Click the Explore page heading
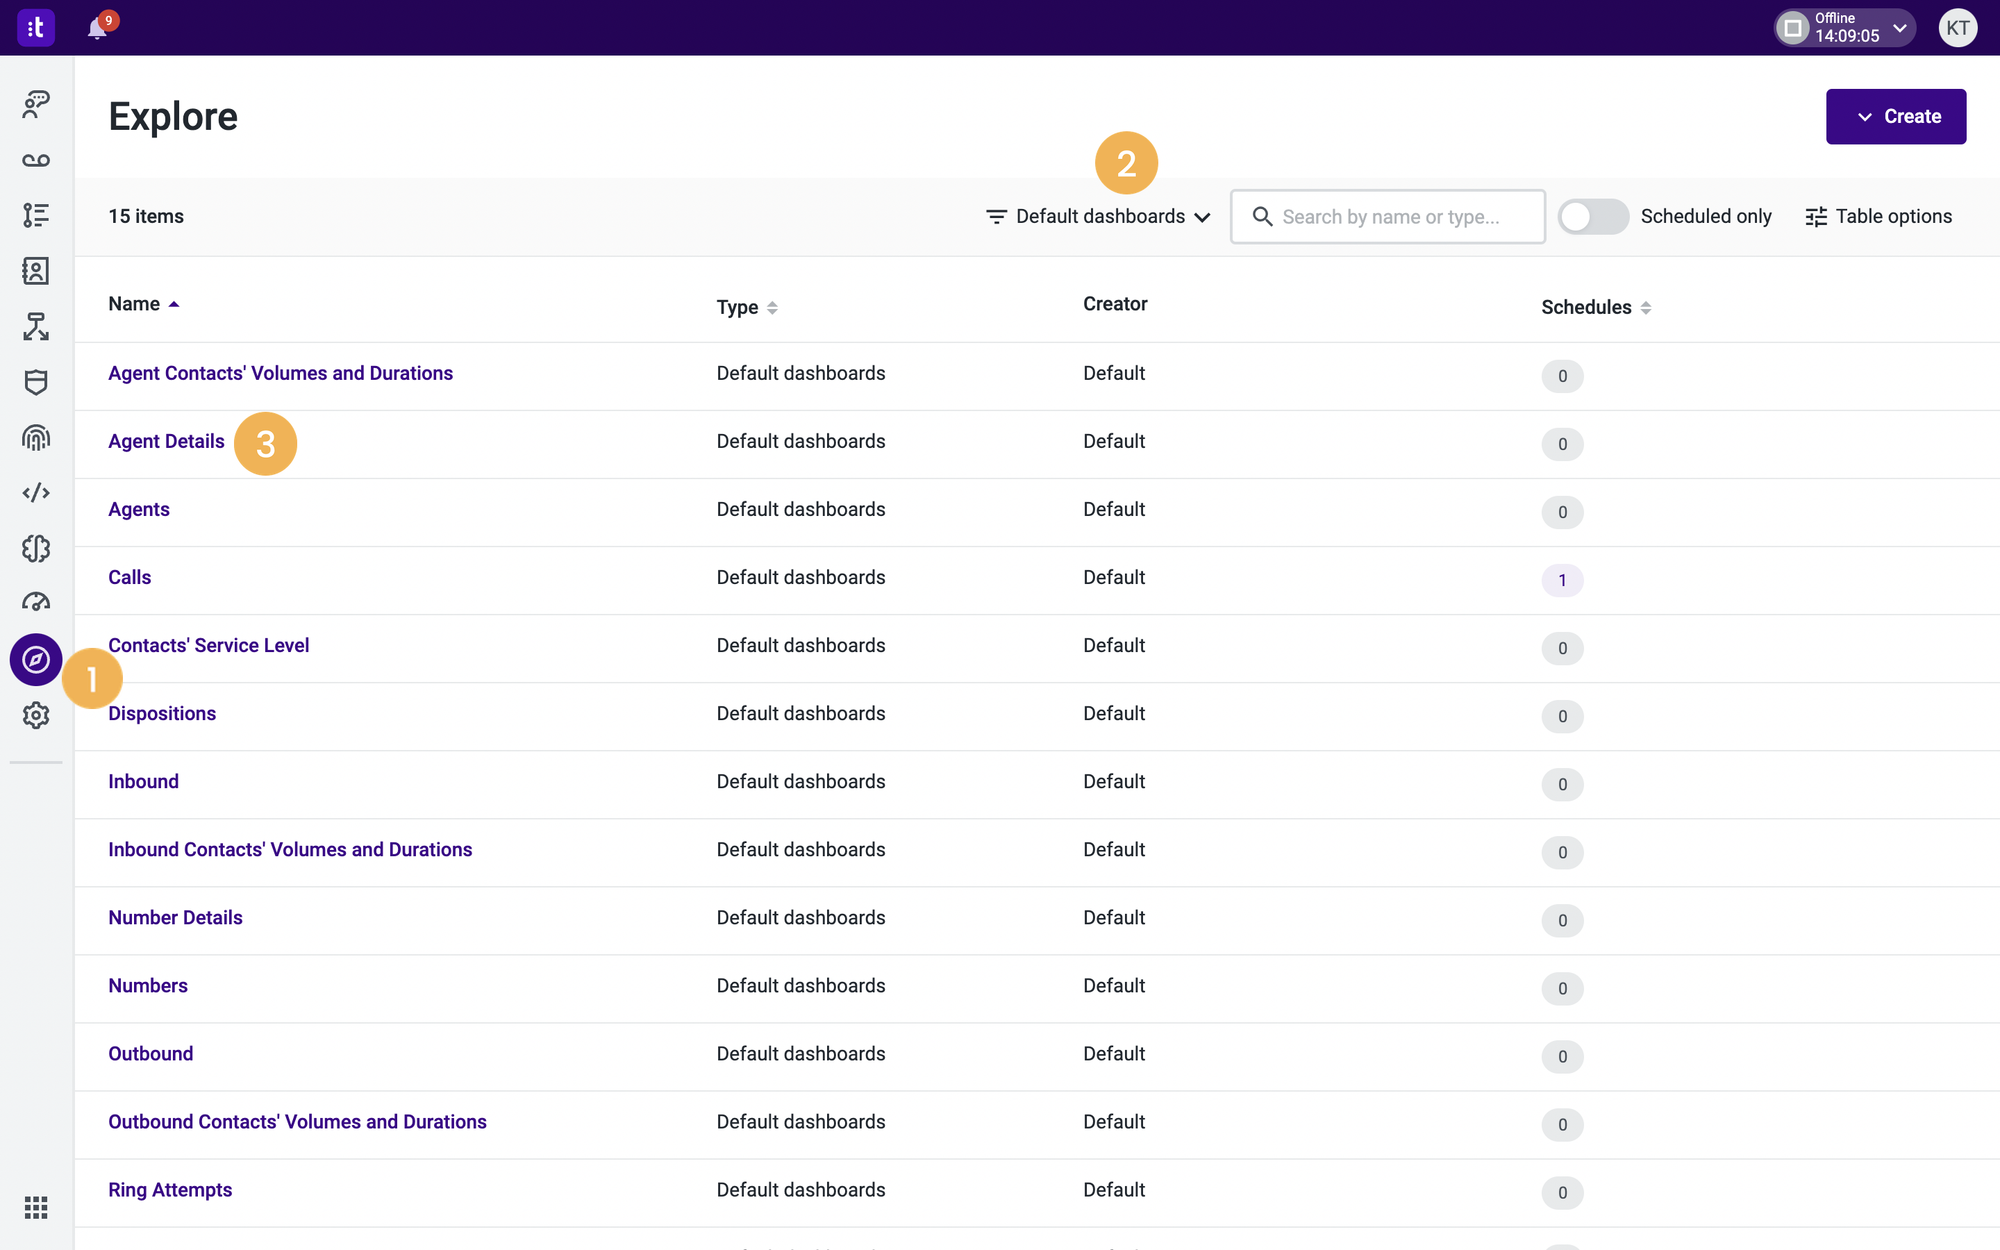This screenshot has width=2000, height=1250. 173,116
